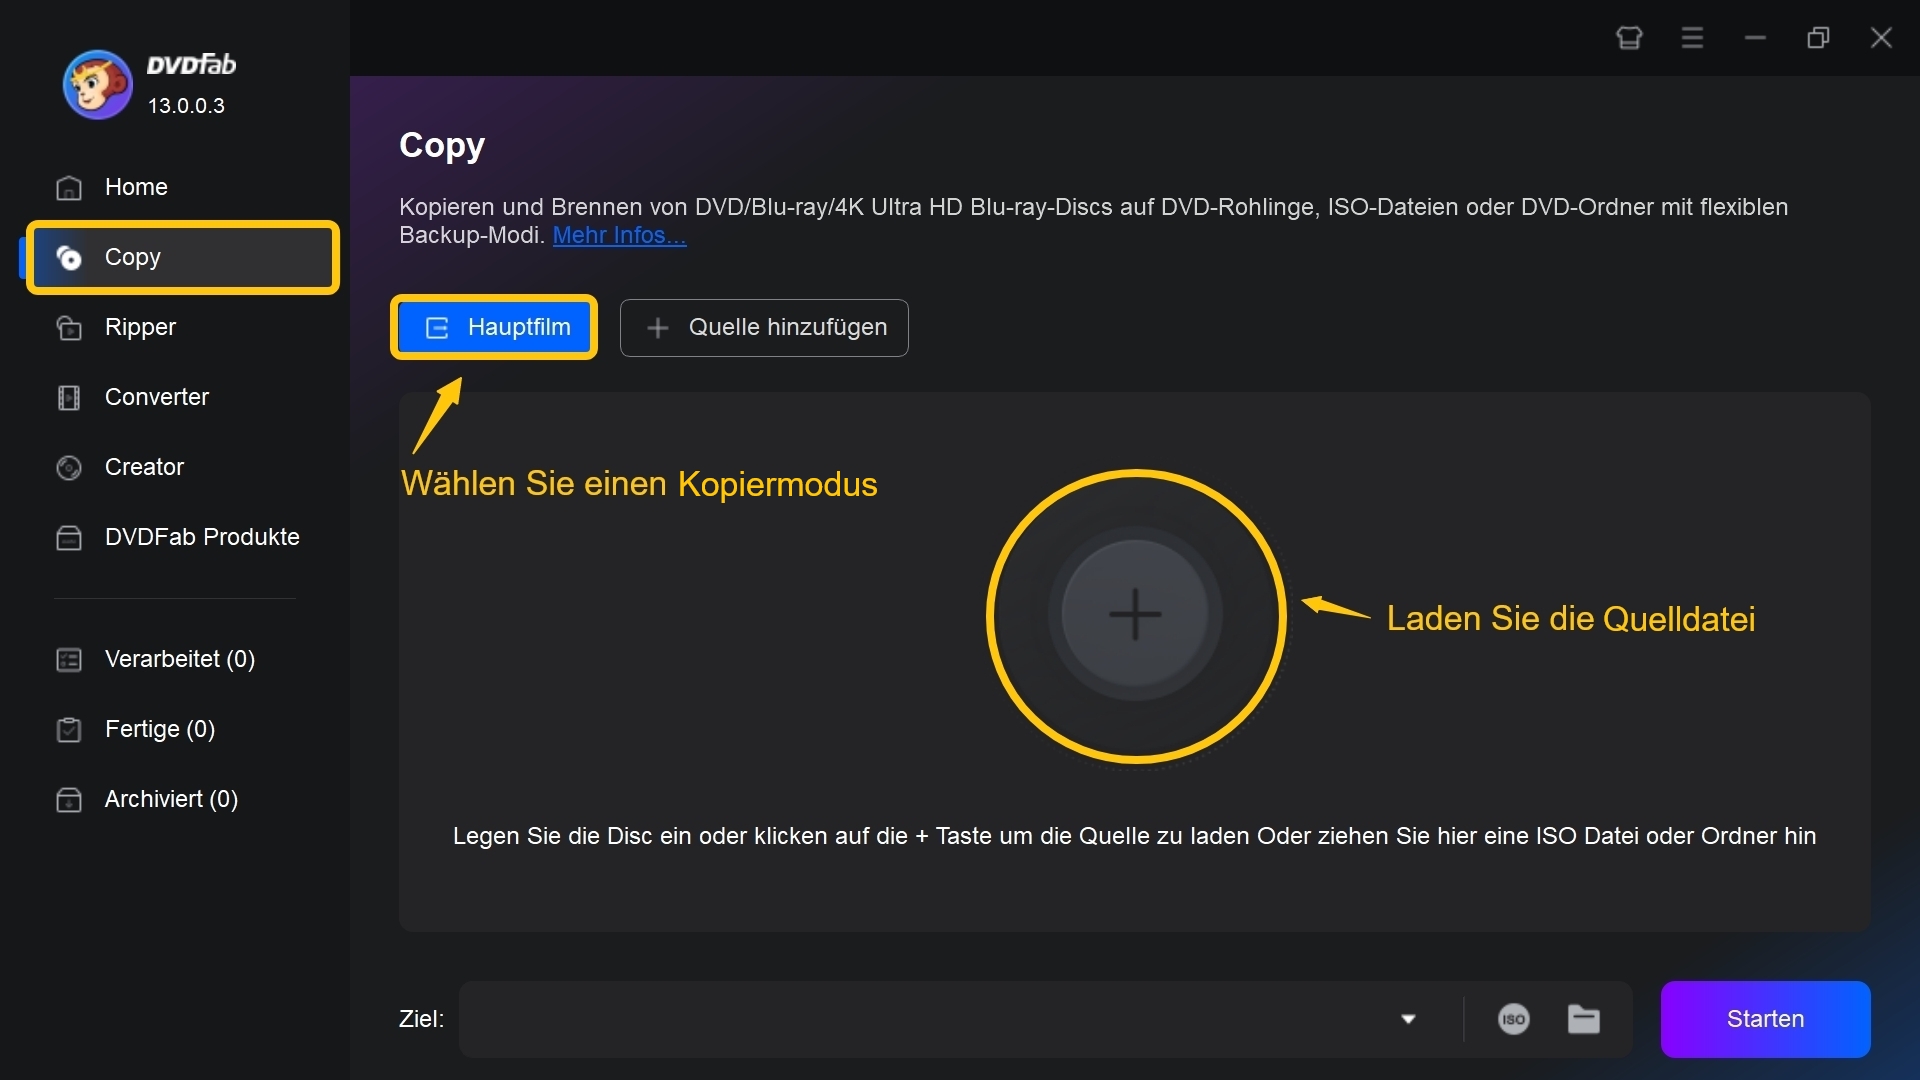Click the Mehr Infos hyperlink
This screenshot has height=1080, width=1920.
point(618,235)
